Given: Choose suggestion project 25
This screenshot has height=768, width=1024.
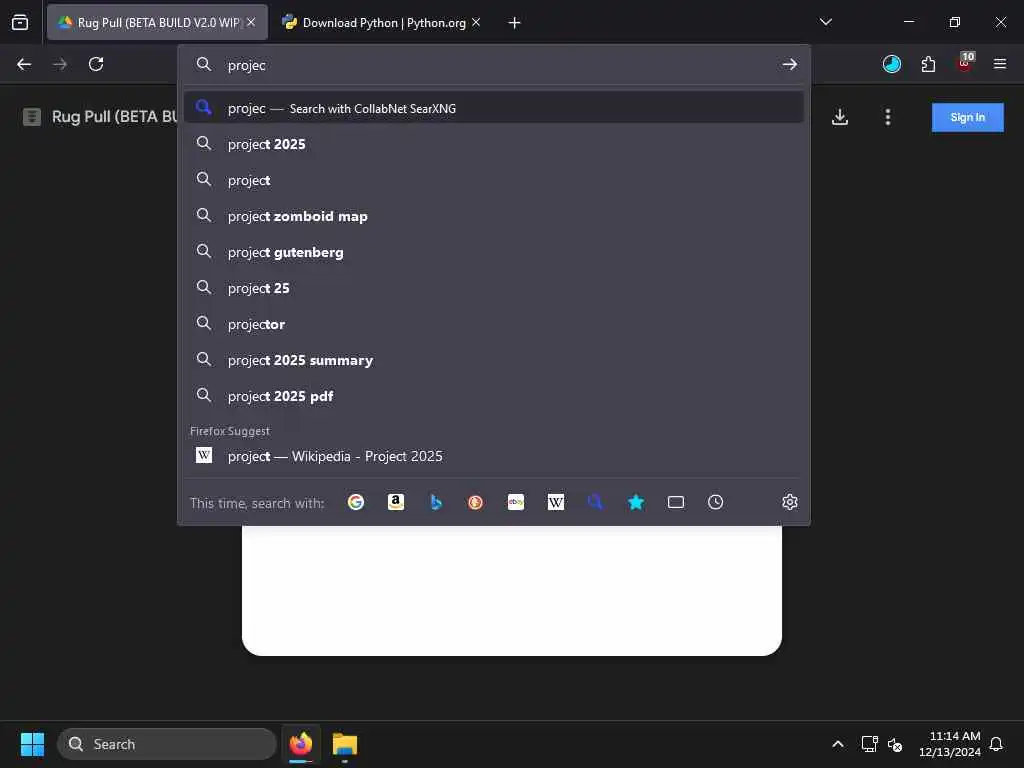Looking at the screenshot, I should (494, 288).
